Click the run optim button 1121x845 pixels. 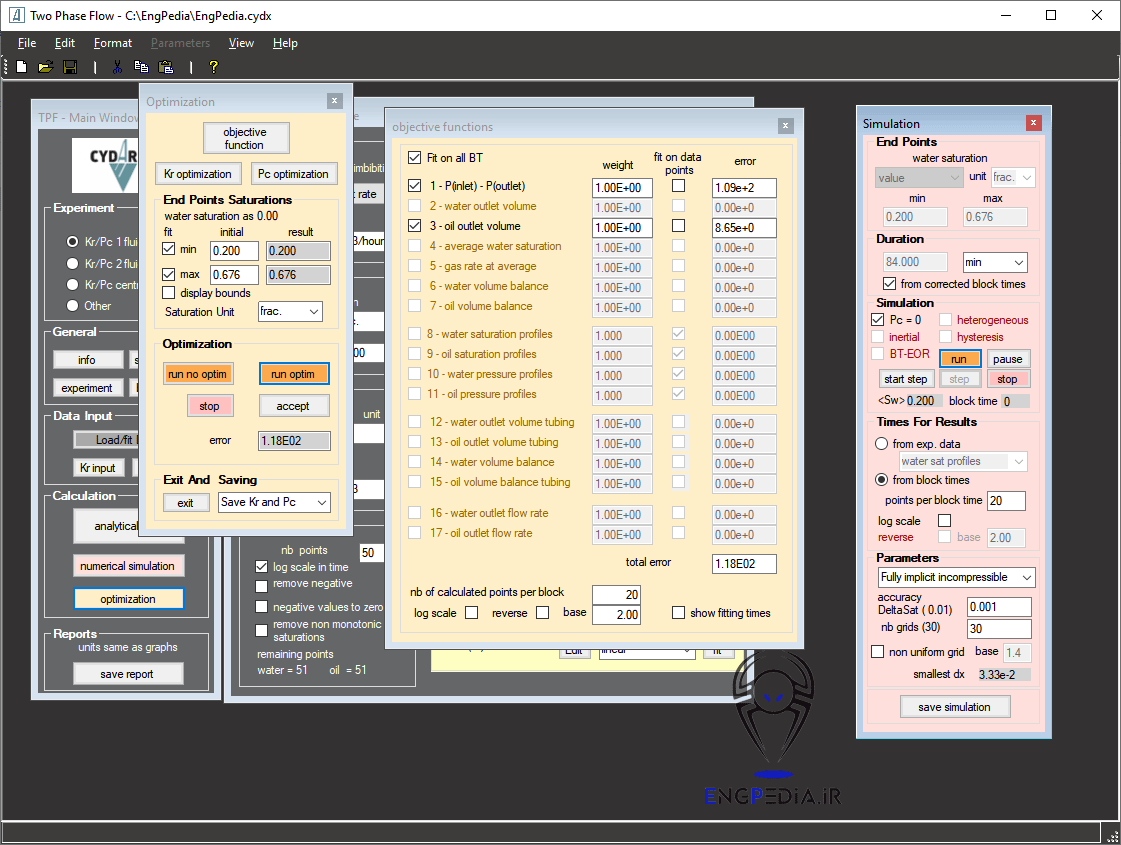click(293, 374)
